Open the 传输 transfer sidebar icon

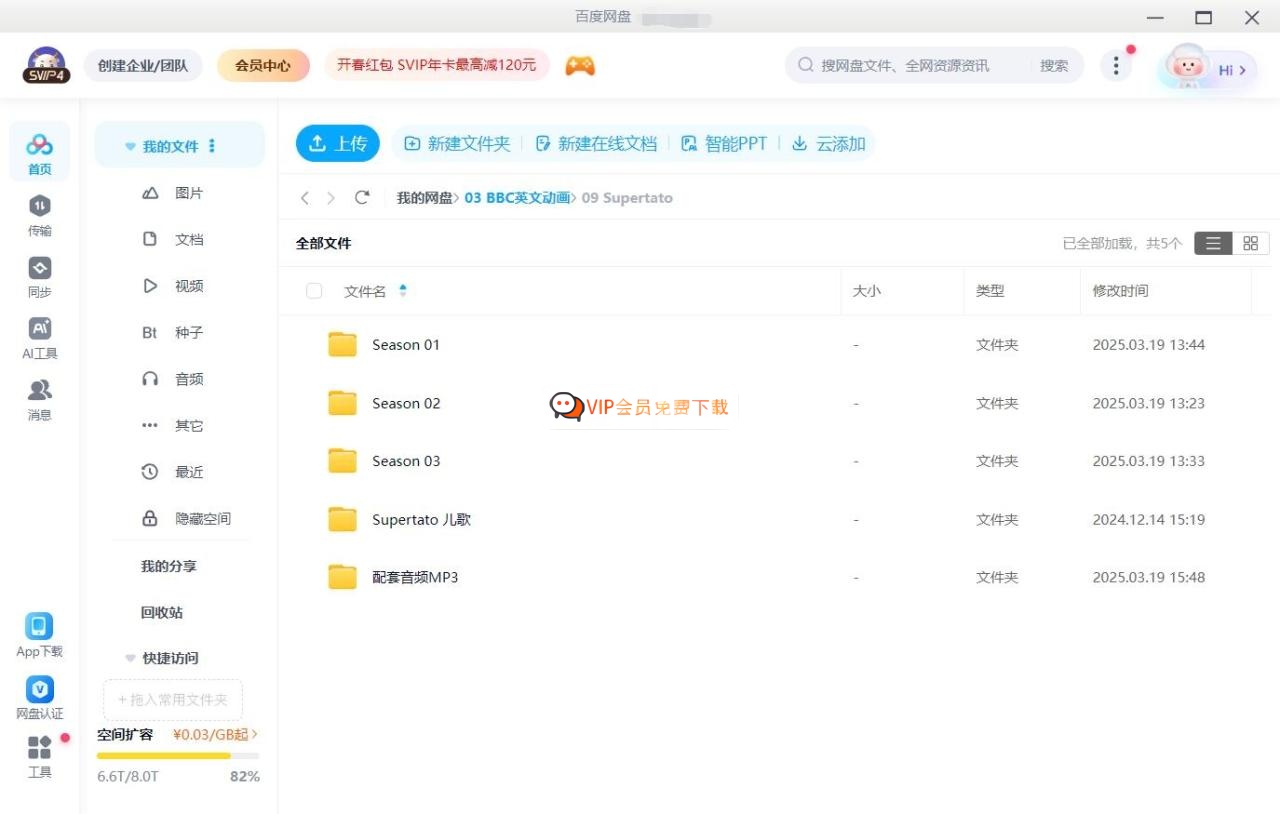[x=39, y=216]
